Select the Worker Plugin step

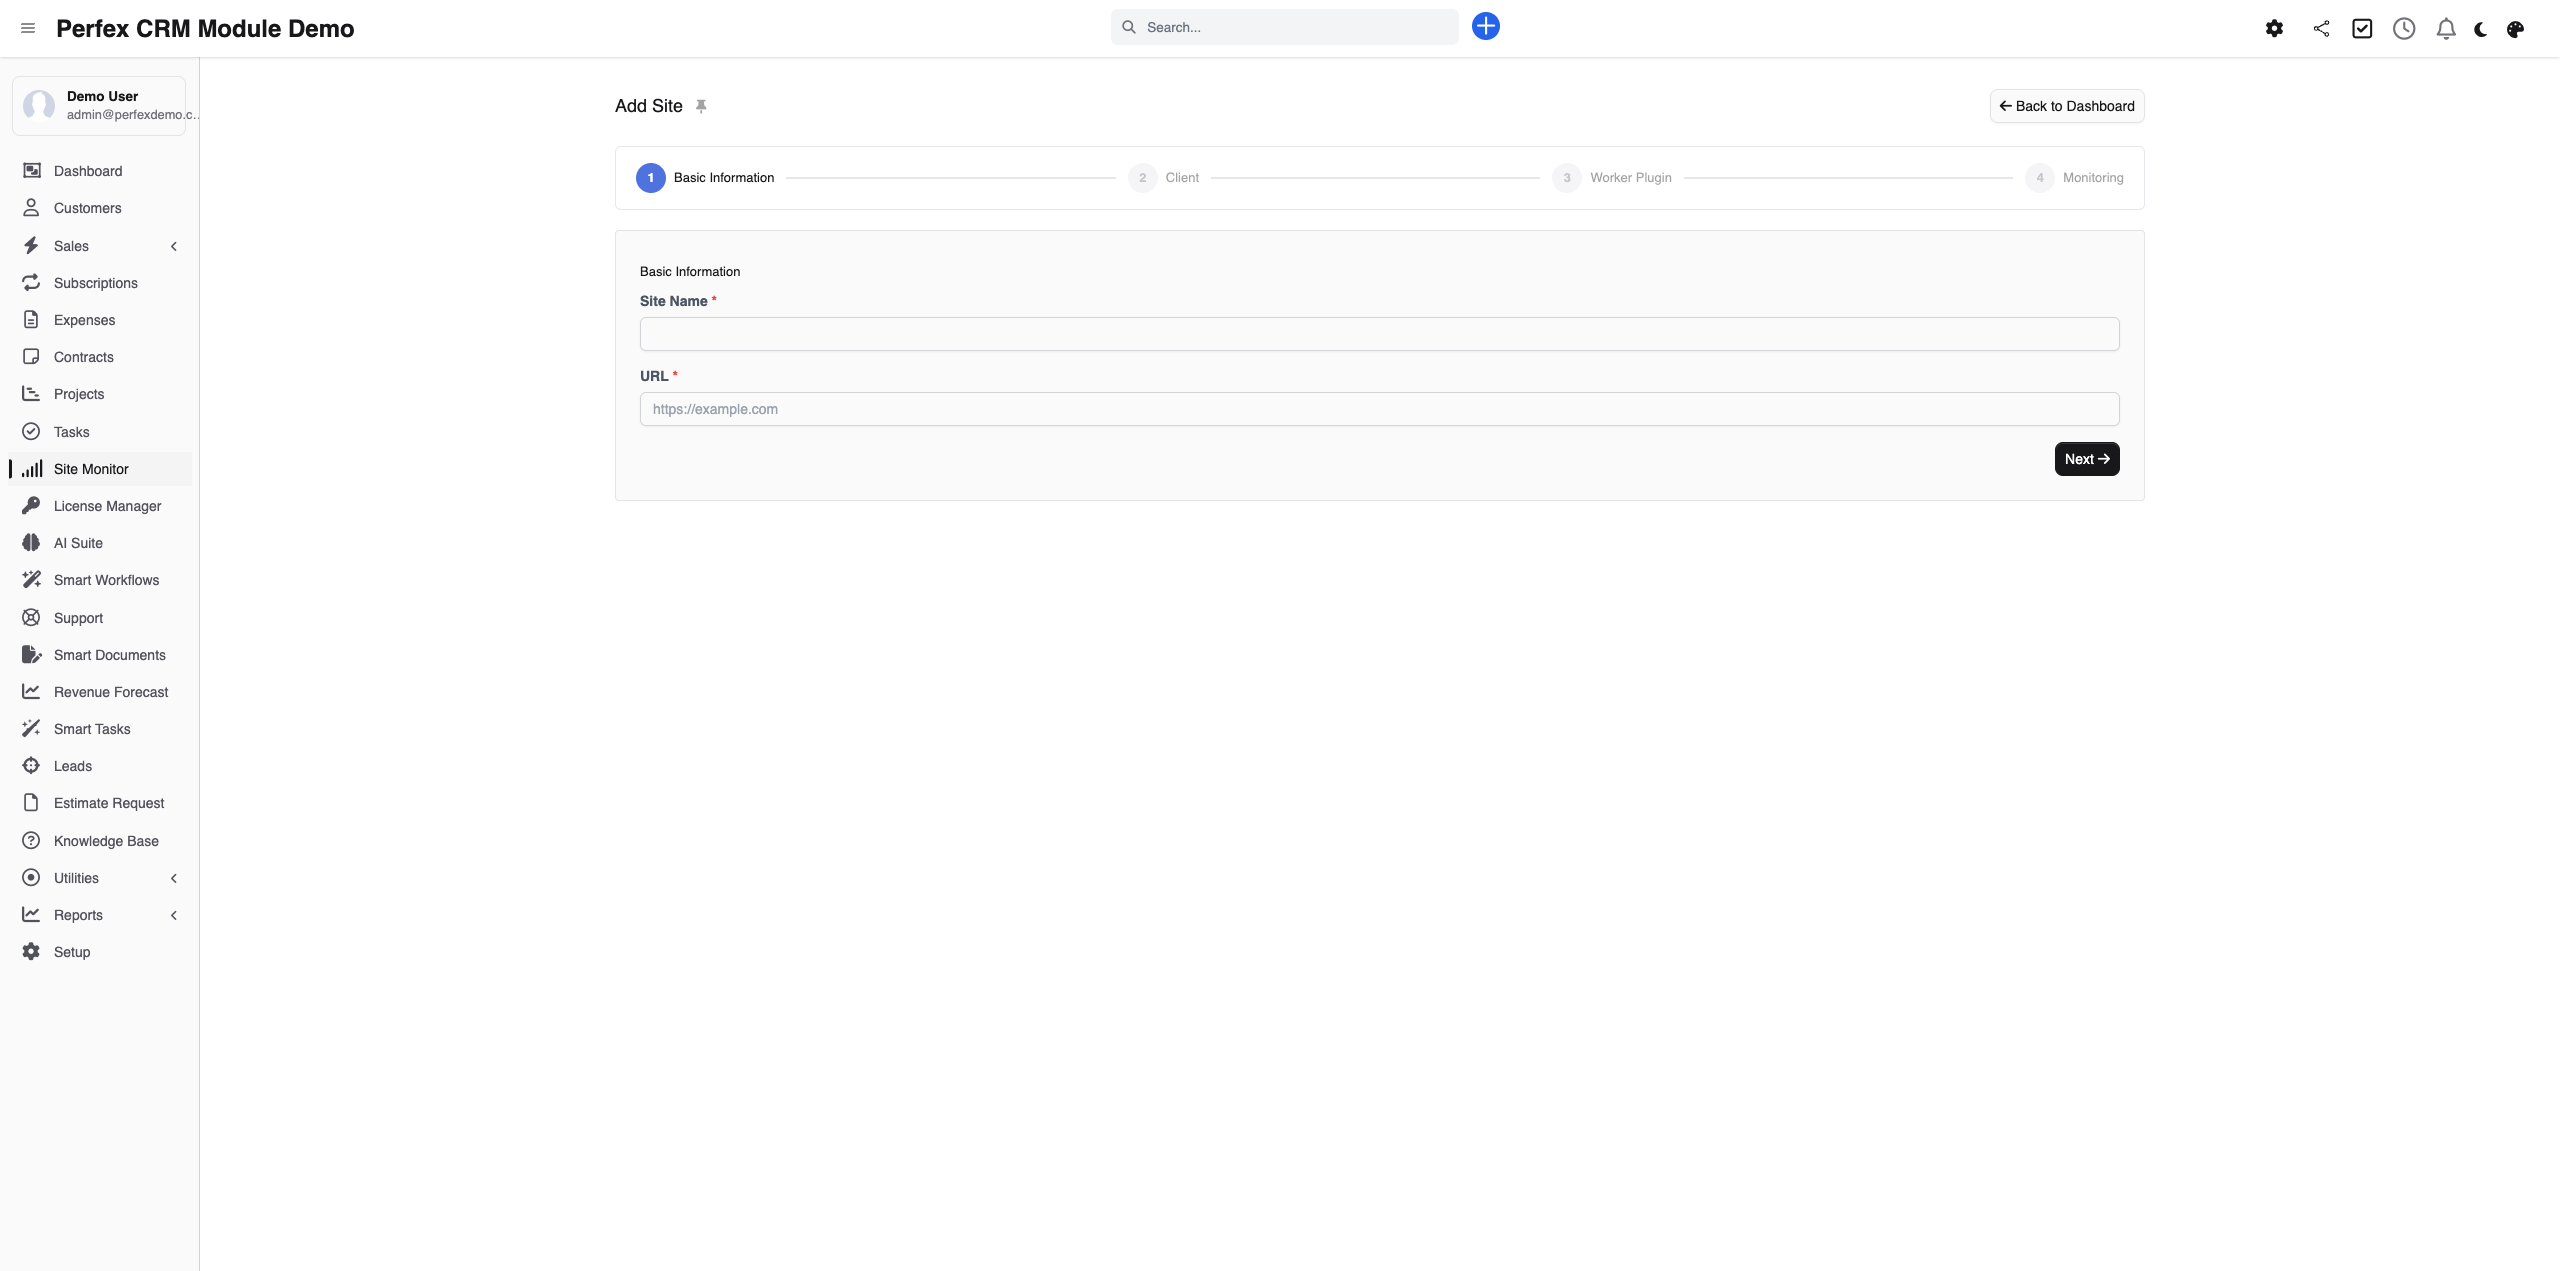(x=1612, y=178)
